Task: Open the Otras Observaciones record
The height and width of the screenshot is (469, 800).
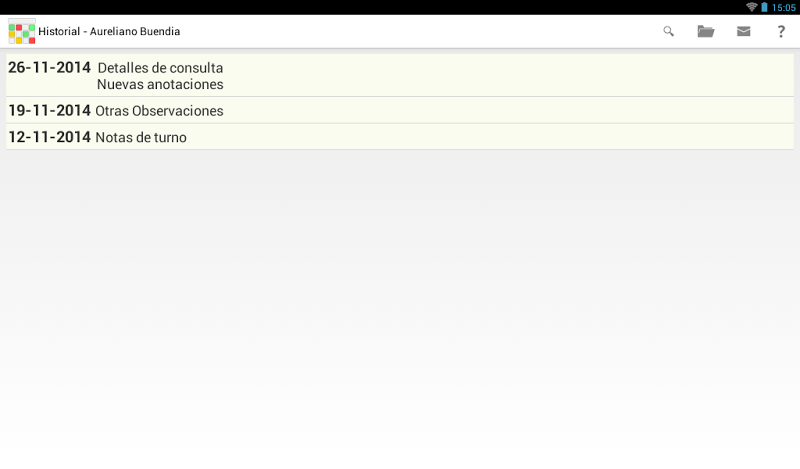Action: 159,111
